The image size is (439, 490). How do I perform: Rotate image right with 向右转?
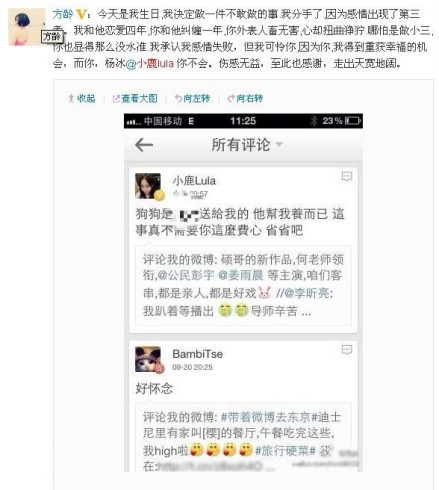click(245, 98)
